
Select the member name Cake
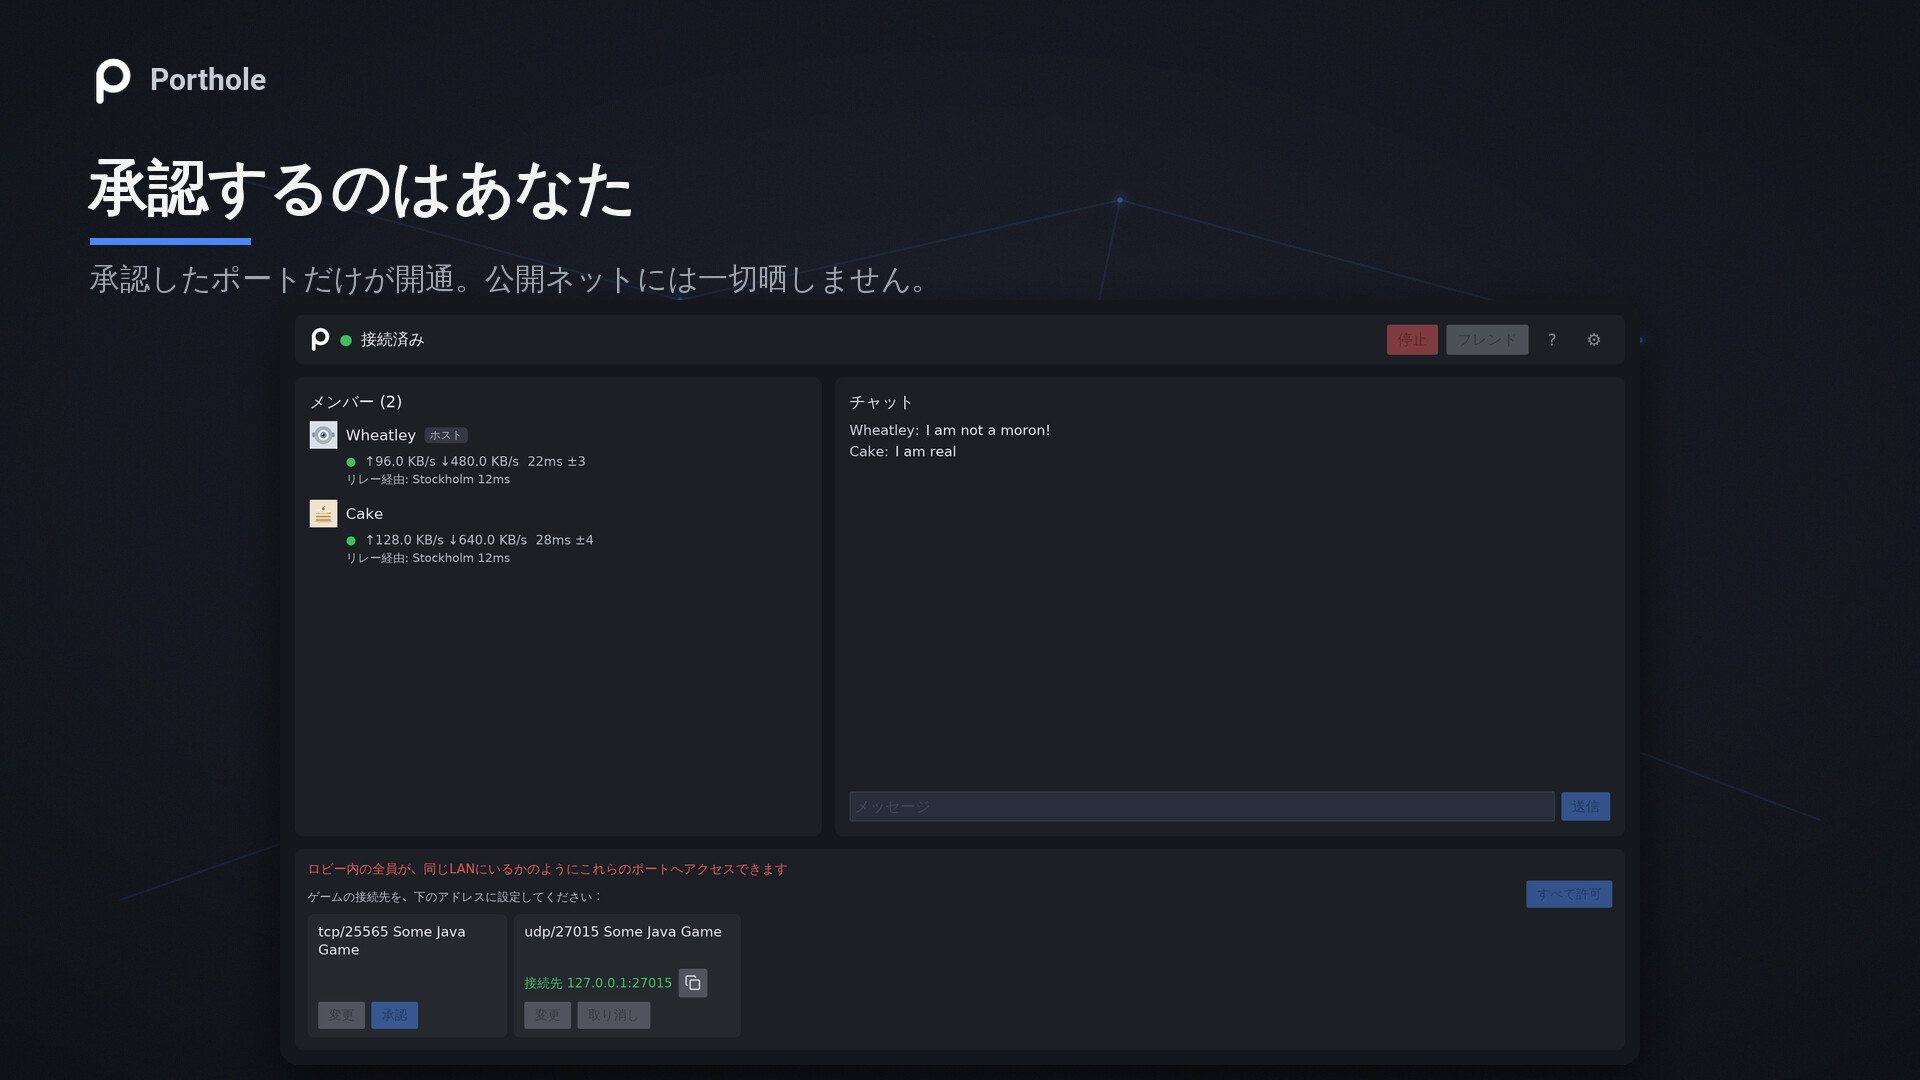click(x=364, y=514)
